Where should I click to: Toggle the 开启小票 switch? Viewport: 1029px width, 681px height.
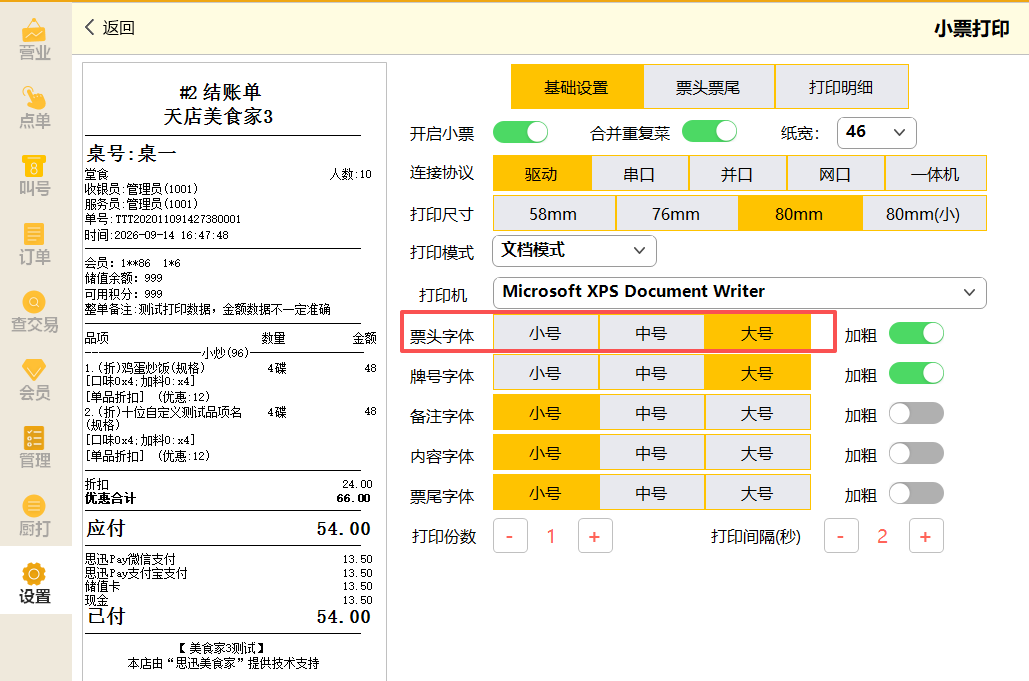click(x=520, y=132)
